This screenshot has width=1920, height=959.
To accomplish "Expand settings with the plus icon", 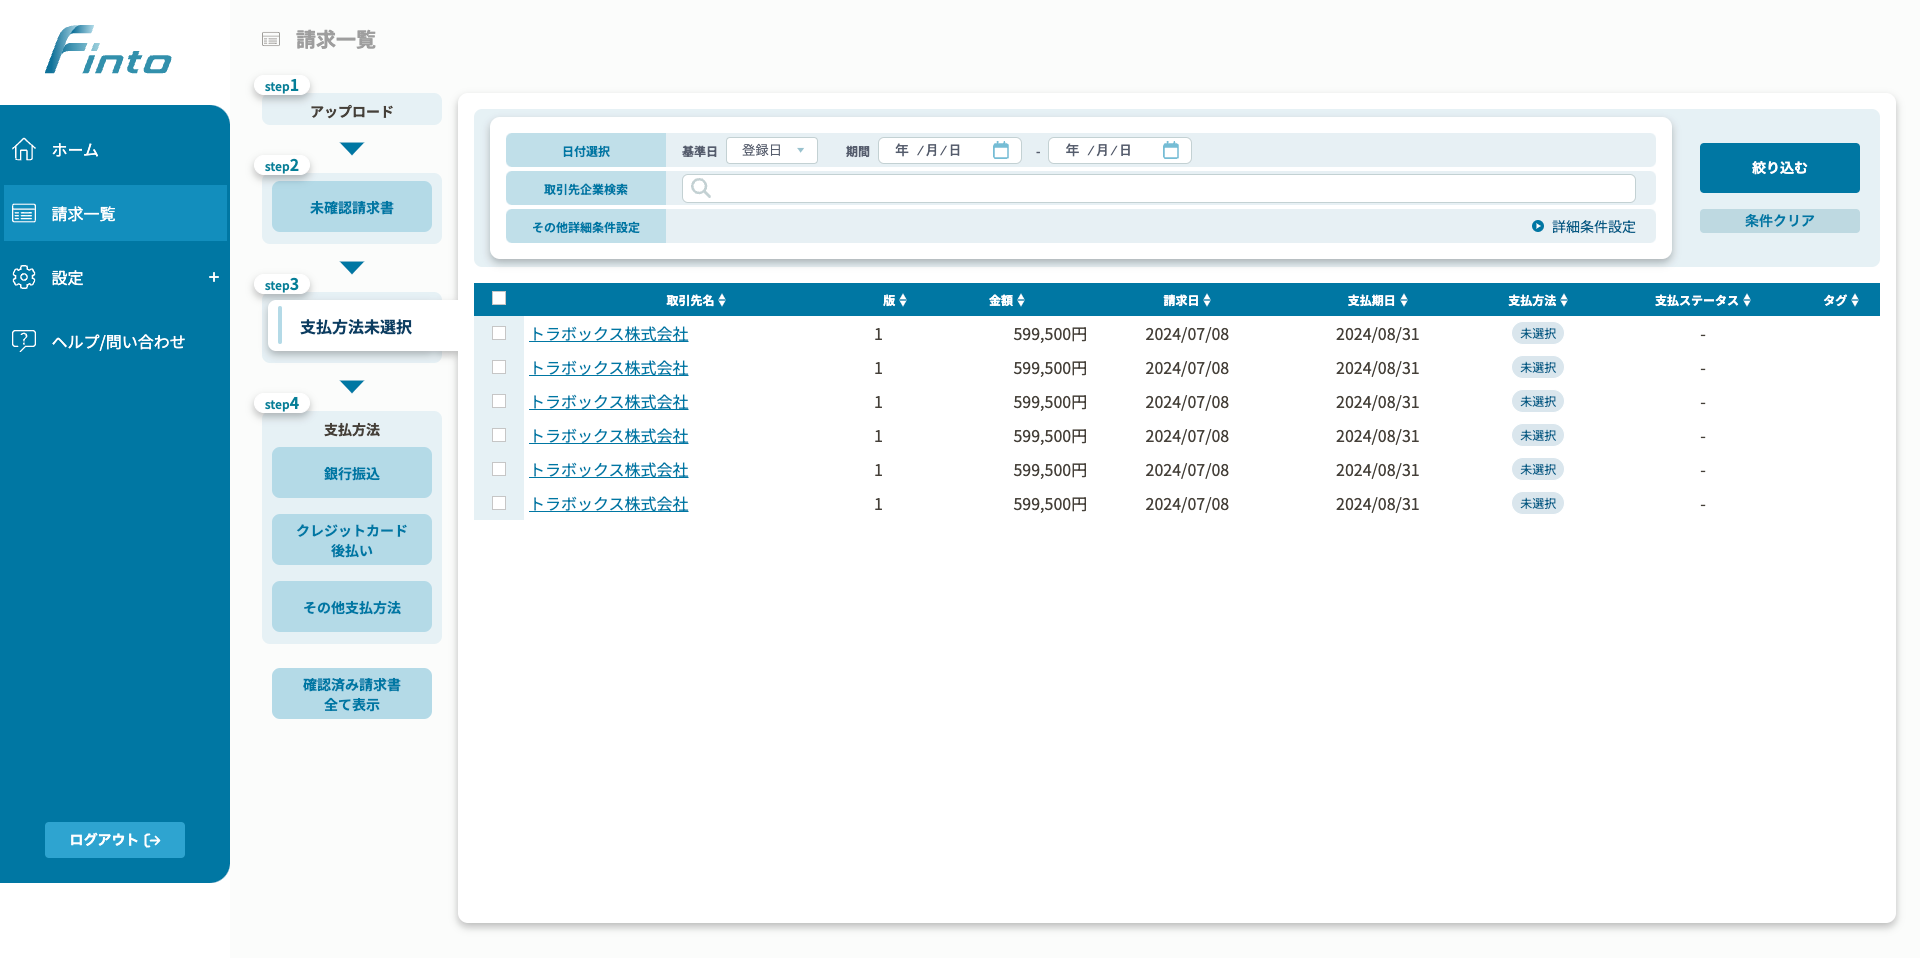I will tap(213, 277).
